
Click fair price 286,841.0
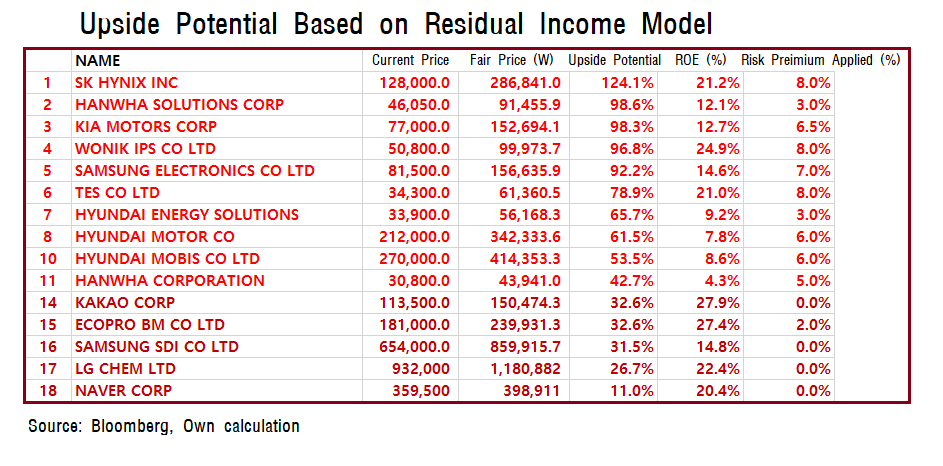[x=526, y=83]
